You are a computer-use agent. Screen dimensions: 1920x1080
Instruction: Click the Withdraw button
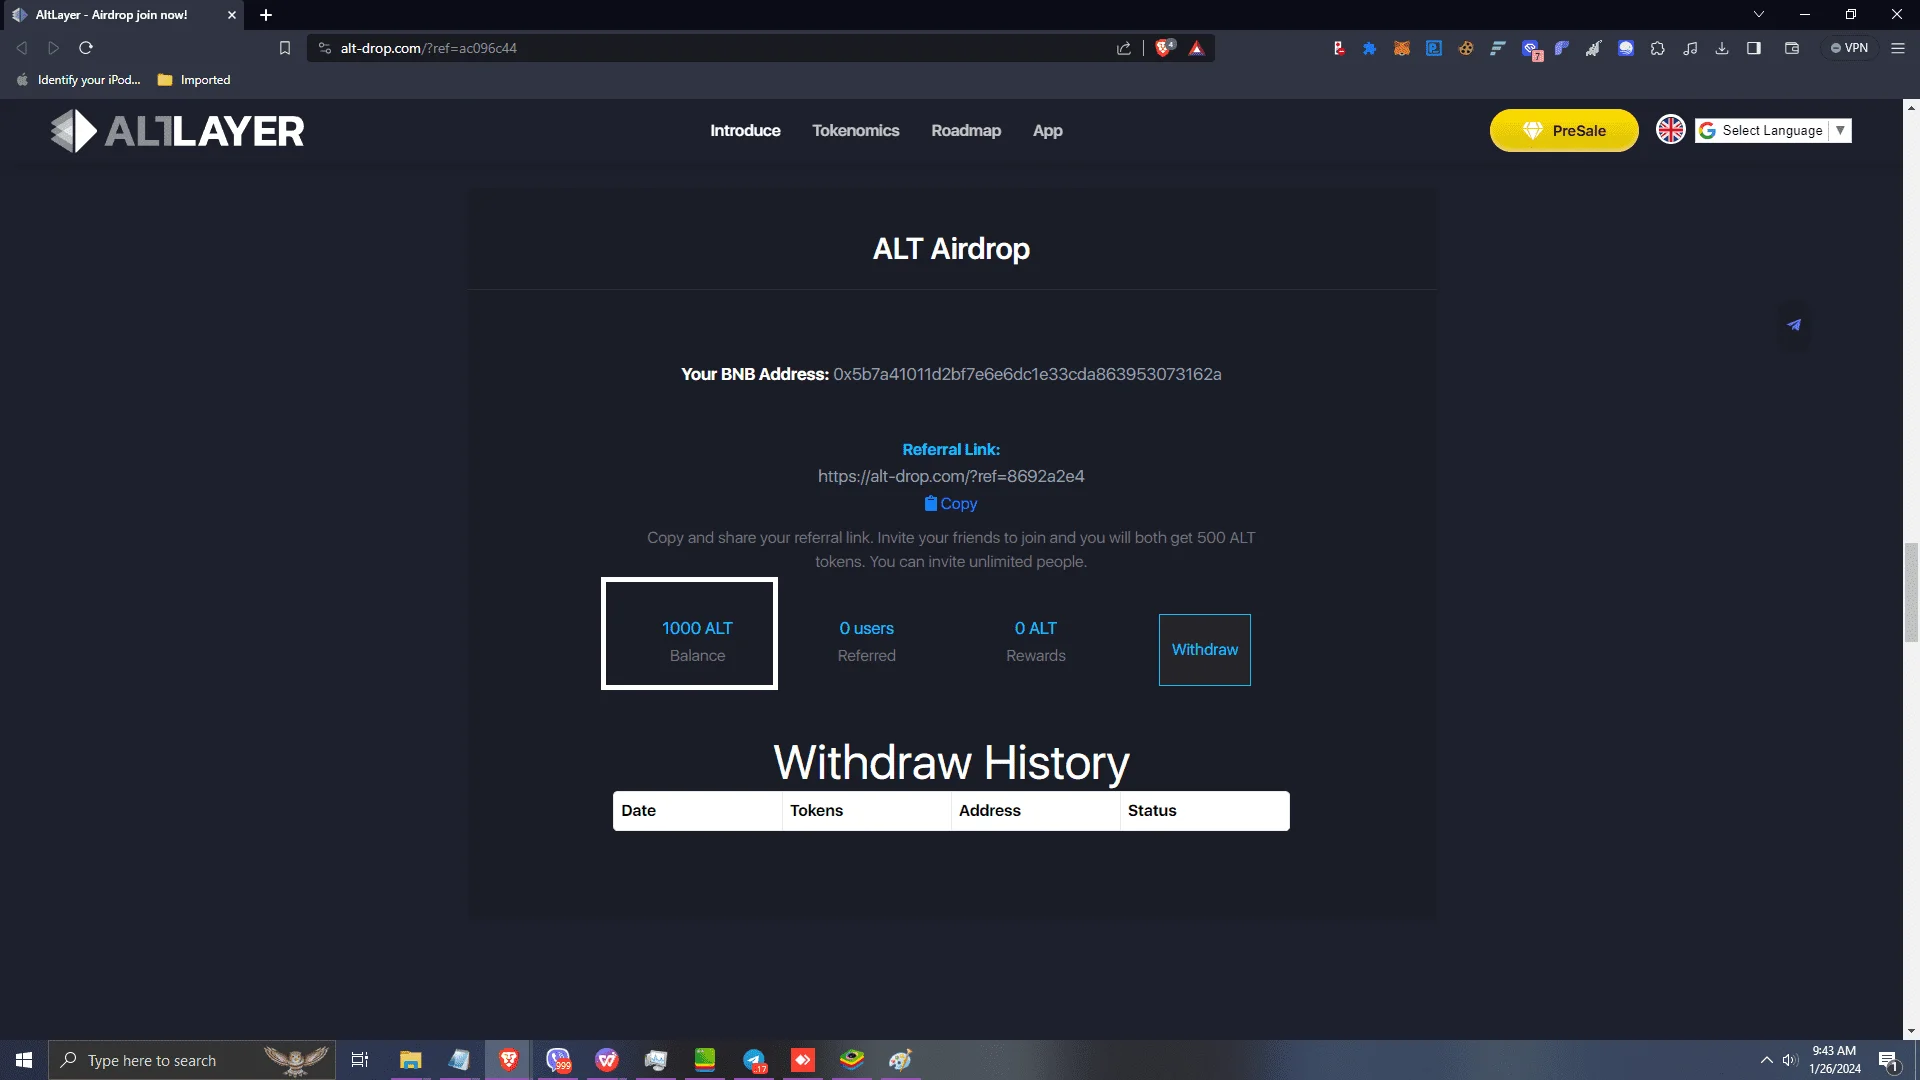[x=1205, y=650]
